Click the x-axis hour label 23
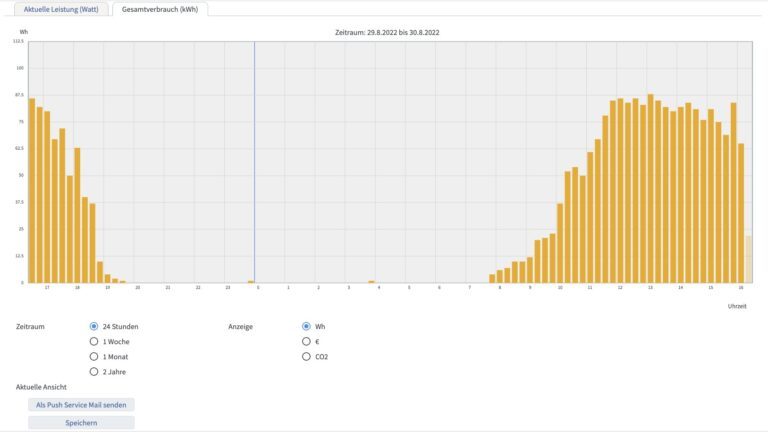This screenshot has width=768, height=432. point(228,288)
